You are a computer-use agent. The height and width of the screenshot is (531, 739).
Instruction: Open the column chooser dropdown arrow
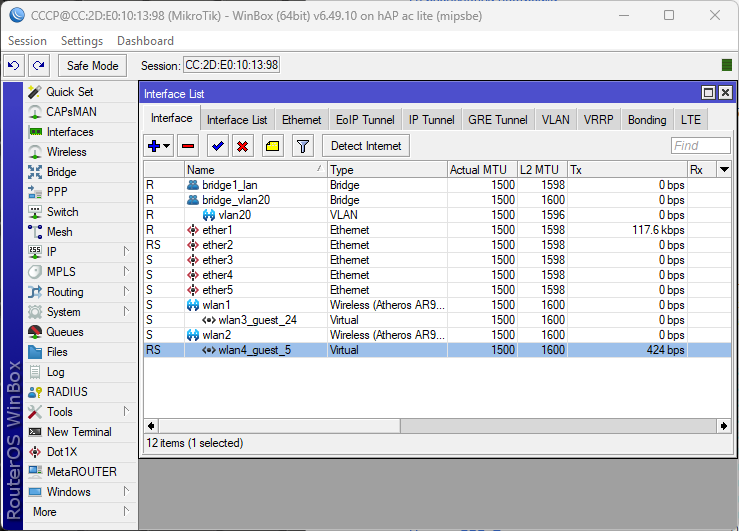click(724, 169)
